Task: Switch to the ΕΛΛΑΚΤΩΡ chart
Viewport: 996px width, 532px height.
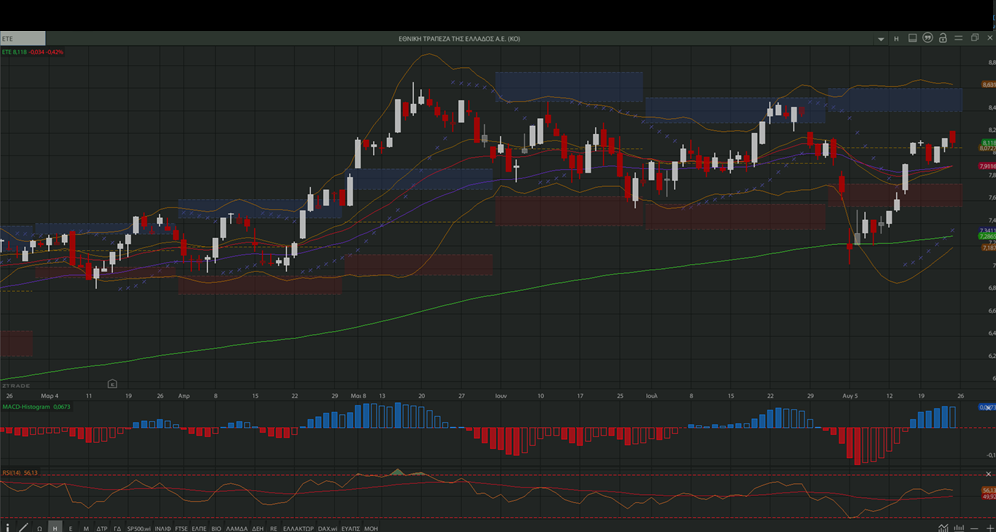Action: click(299, 528)
